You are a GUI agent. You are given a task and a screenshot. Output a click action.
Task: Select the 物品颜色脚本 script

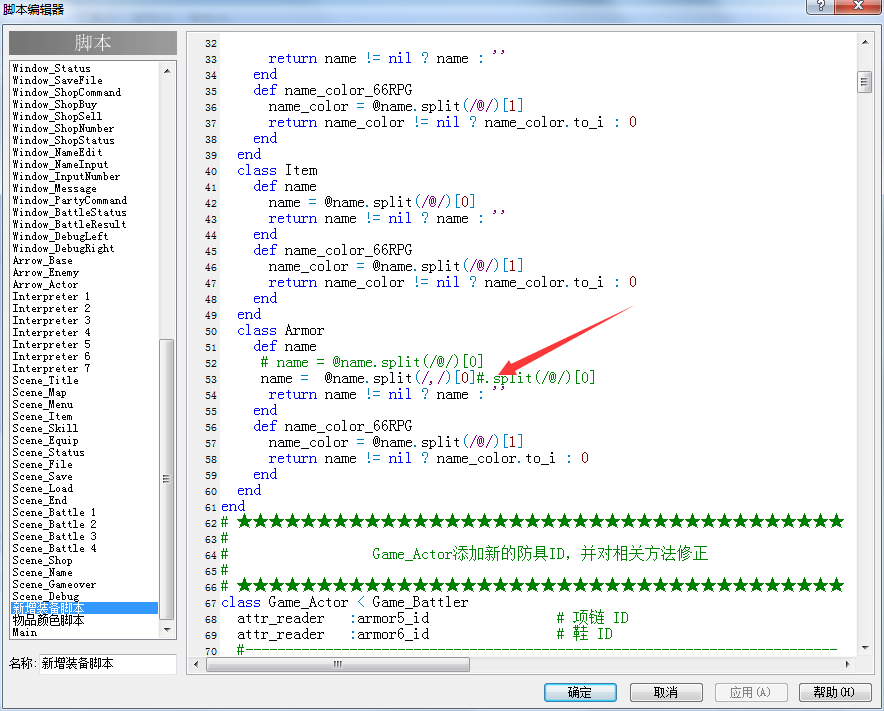(48, 620)
